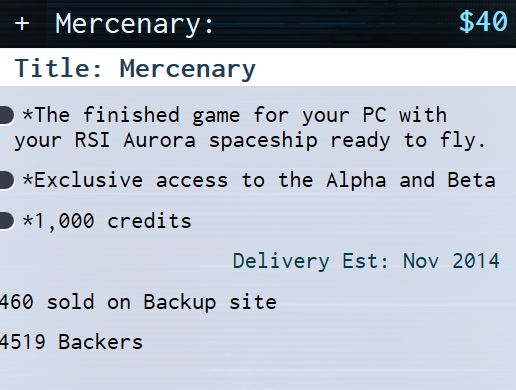The image size is (516, 390).
Task: Click the bullet beside finished game line
Action: (x=7, y=115)
